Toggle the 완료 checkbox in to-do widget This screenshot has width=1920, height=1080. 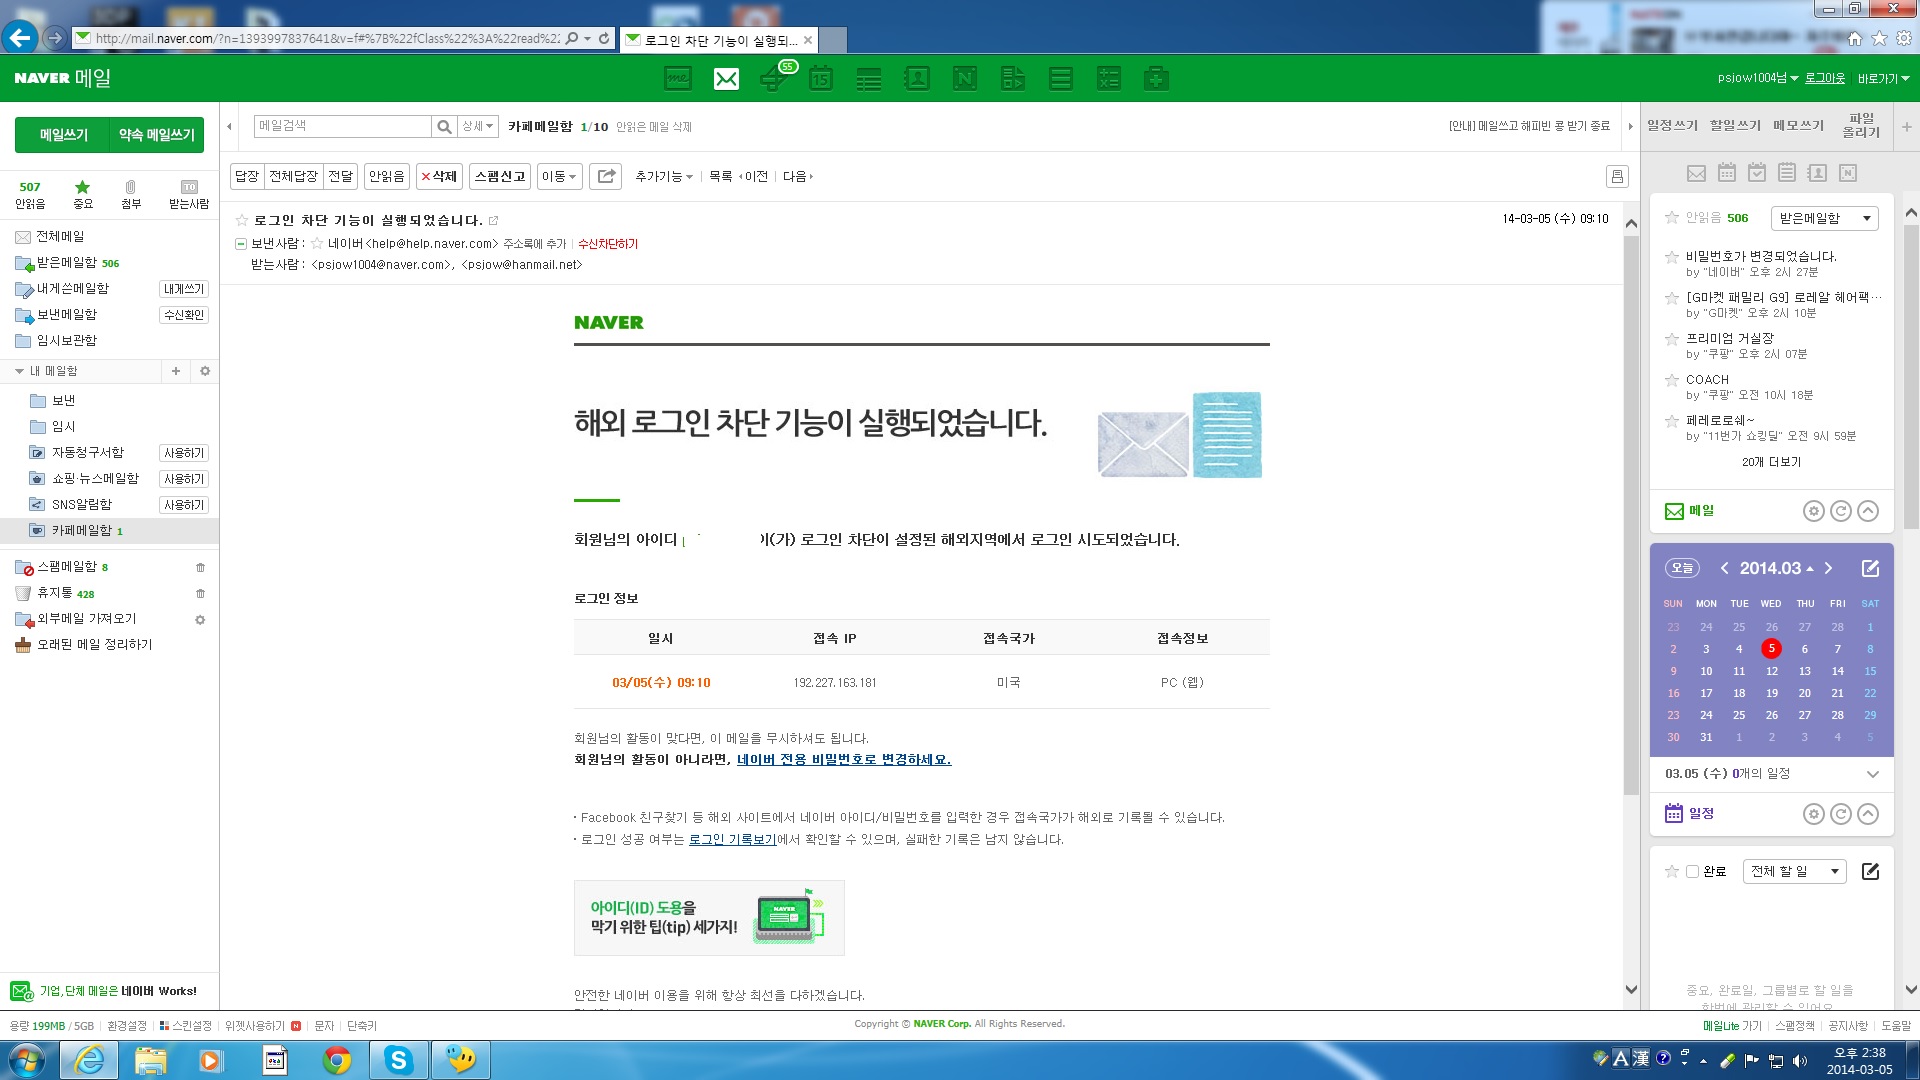[1692, 872]
